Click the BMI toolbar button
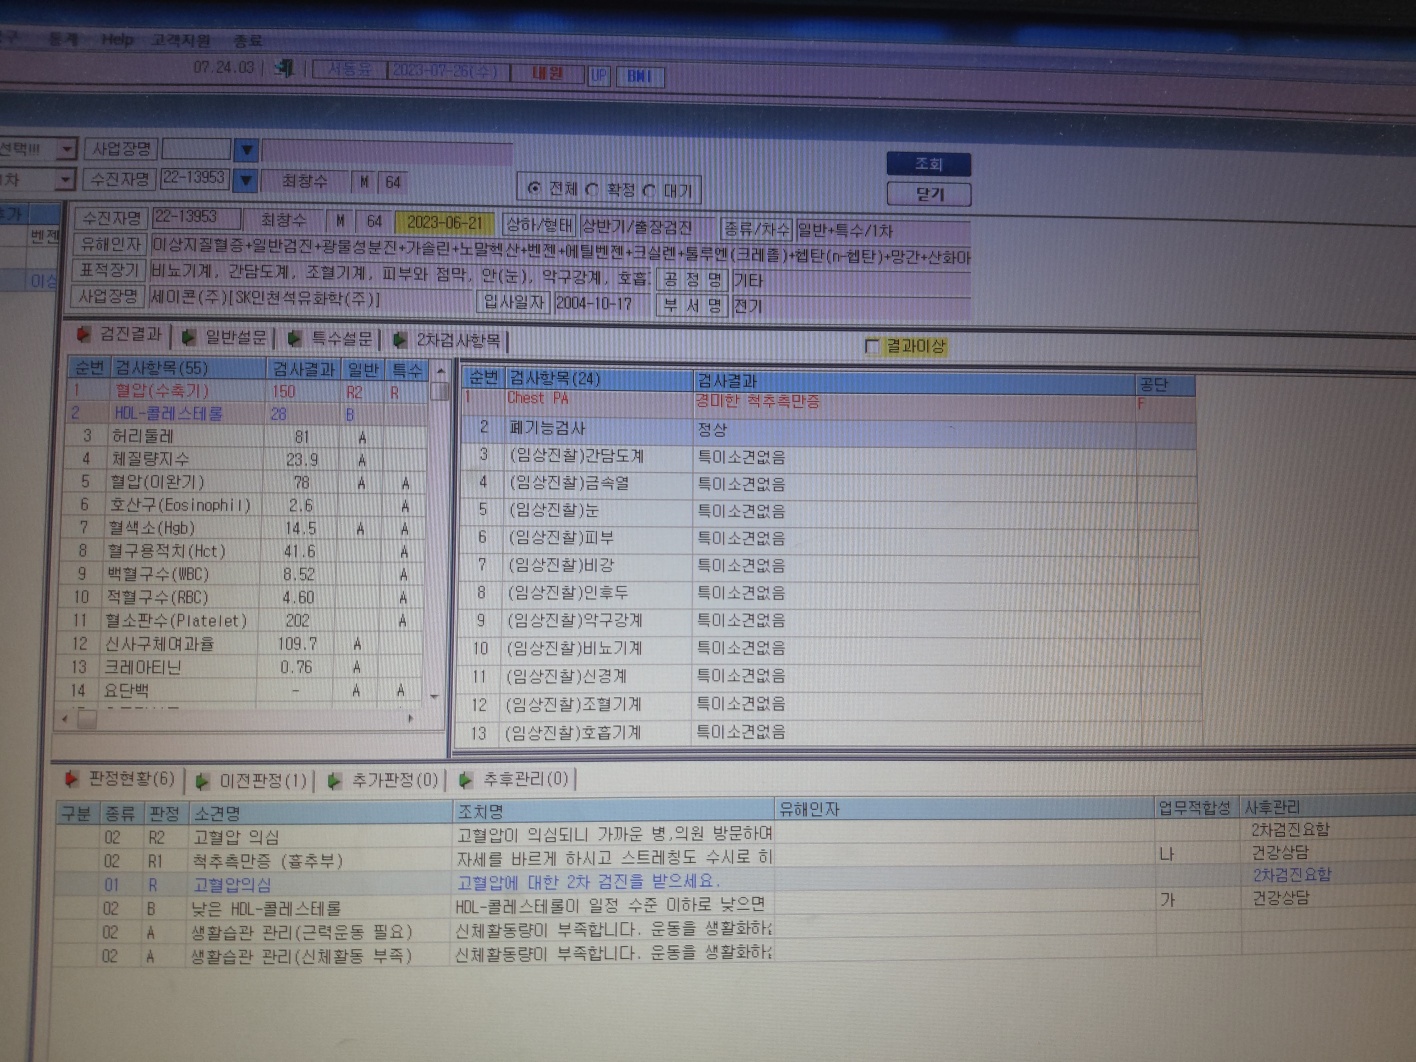This screenshot has height=1062, width=1416. tap(640, 76)
